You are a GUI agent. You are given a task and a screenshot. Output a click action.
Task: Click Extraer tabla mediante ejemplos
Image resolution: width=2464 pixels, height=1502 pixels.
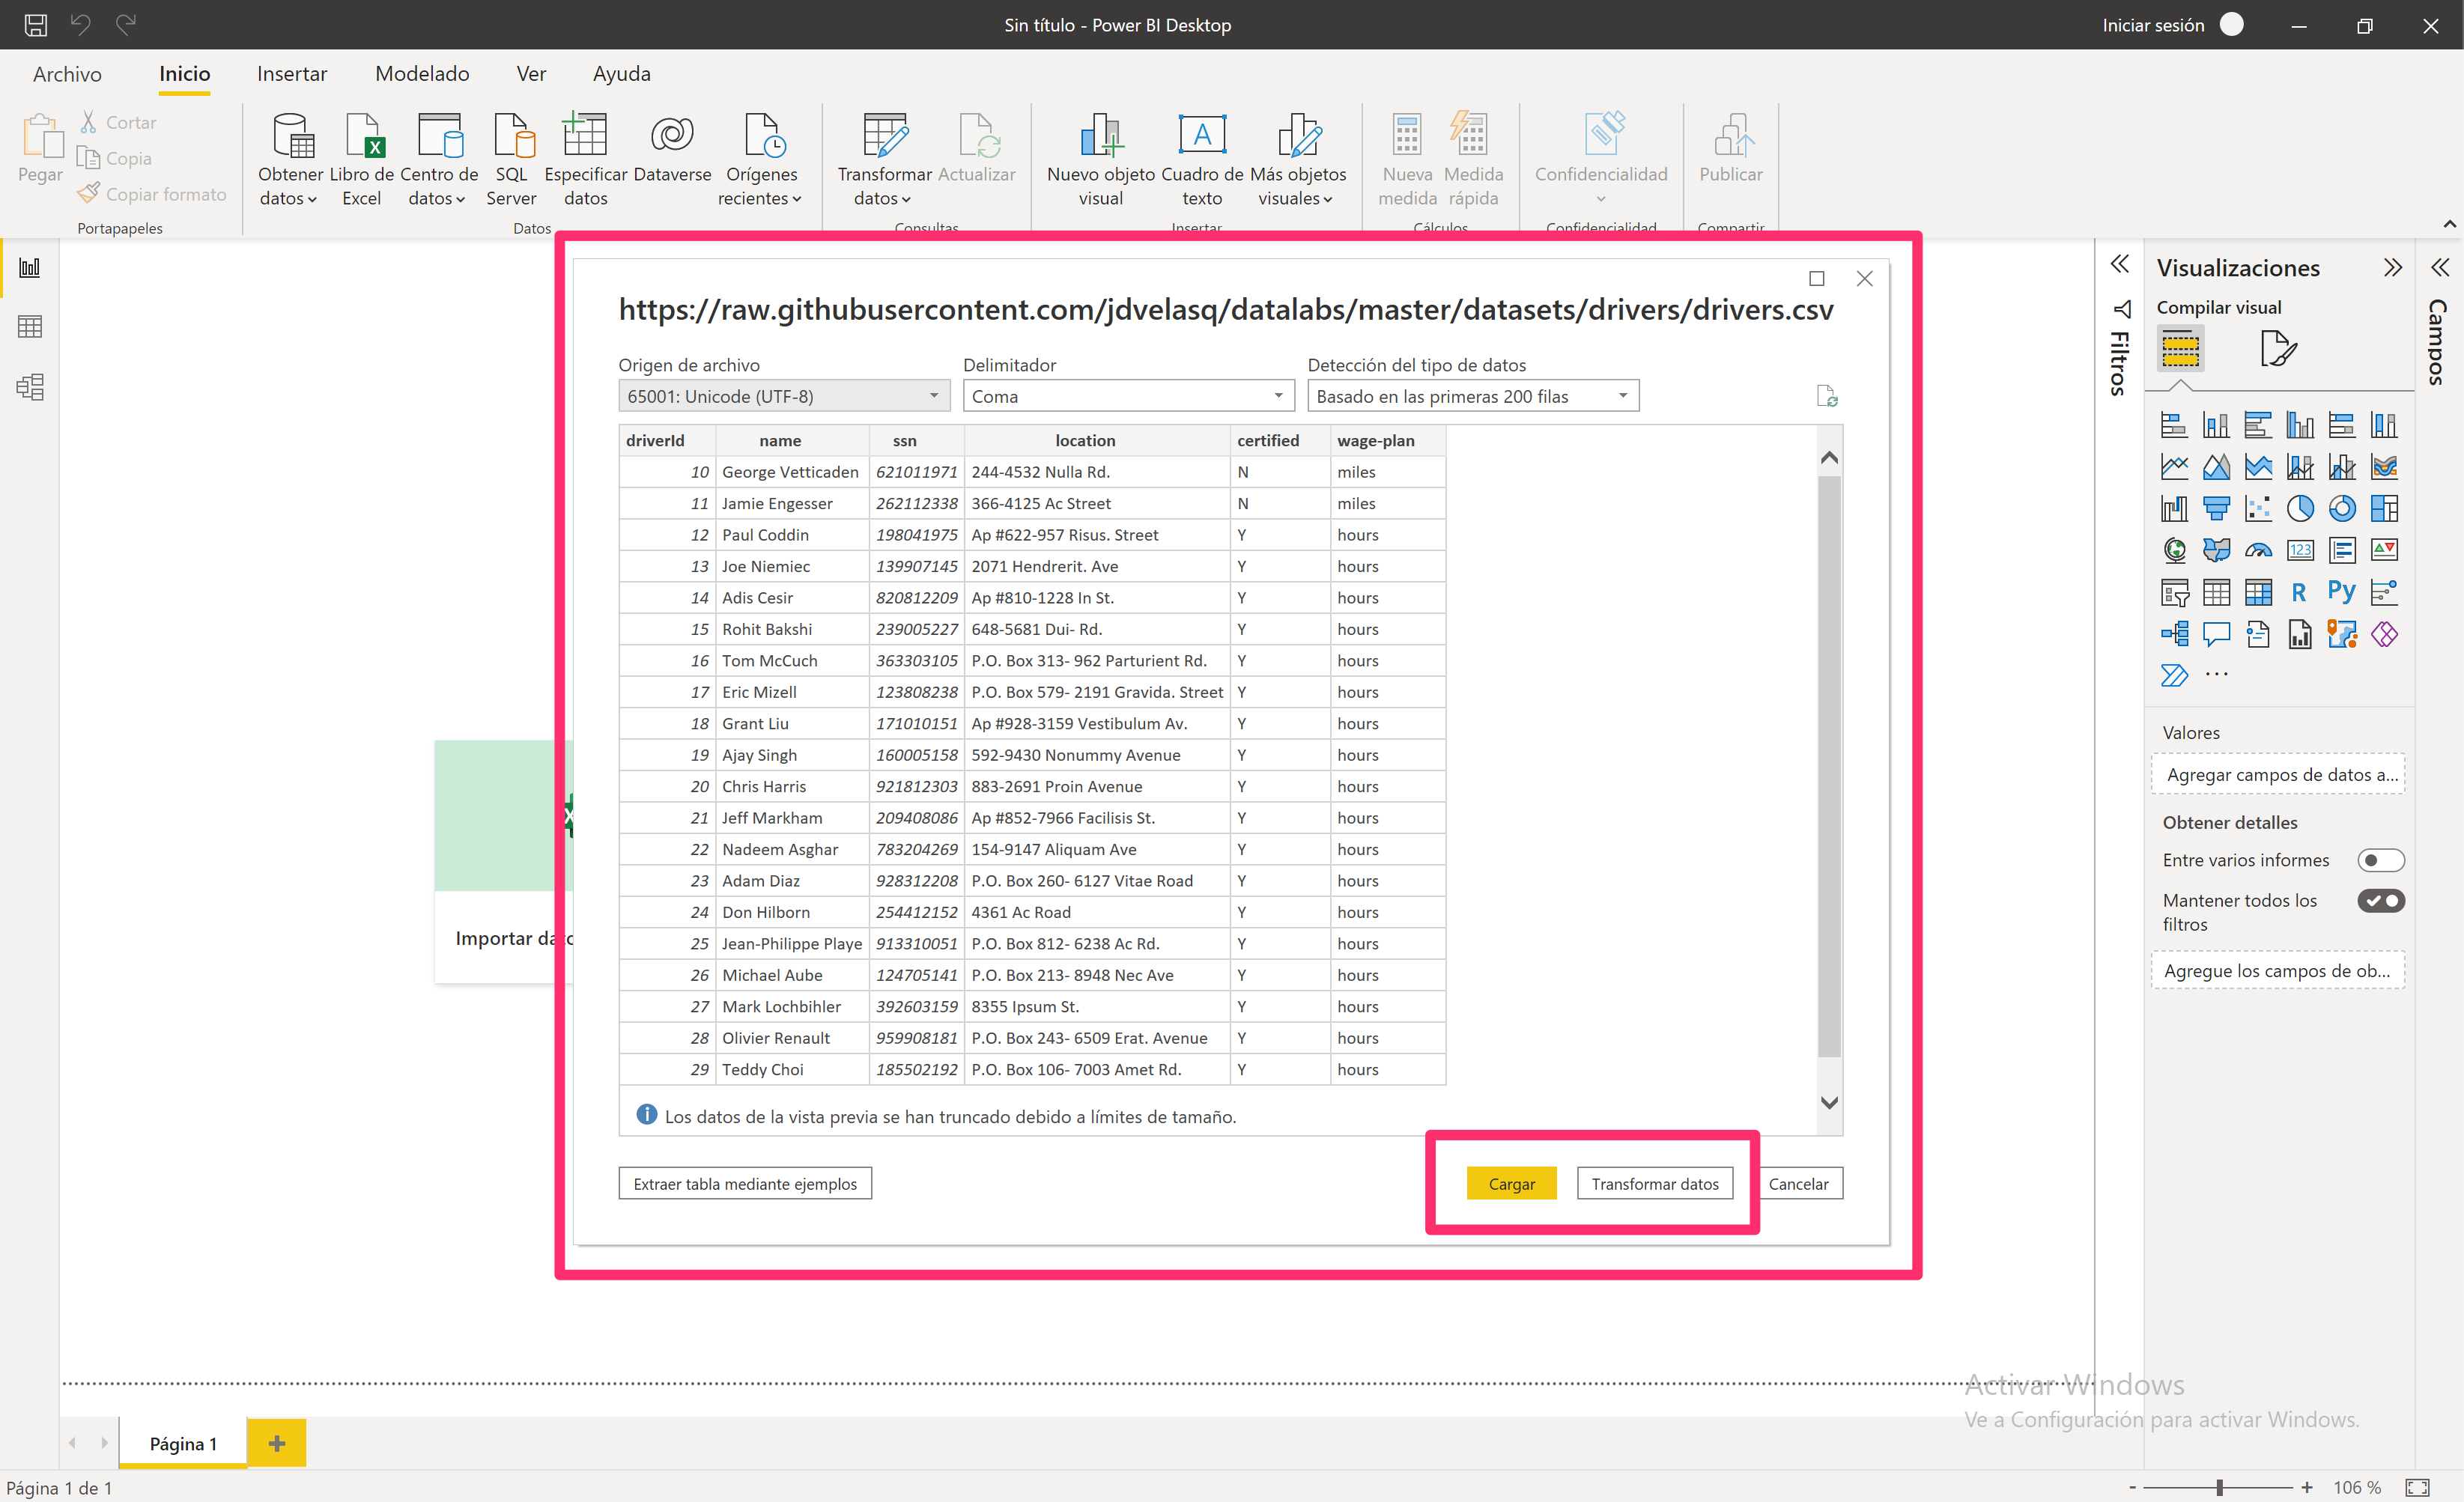[x=745, y=1184]
